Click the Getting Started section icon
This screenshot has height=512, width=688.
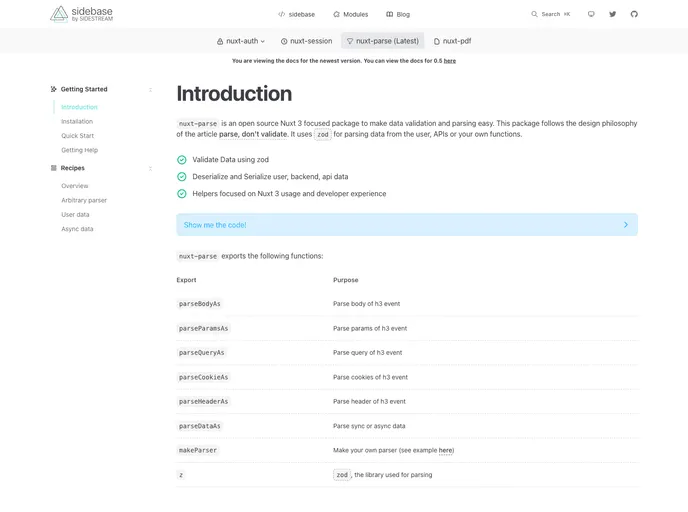click(54, 89)
